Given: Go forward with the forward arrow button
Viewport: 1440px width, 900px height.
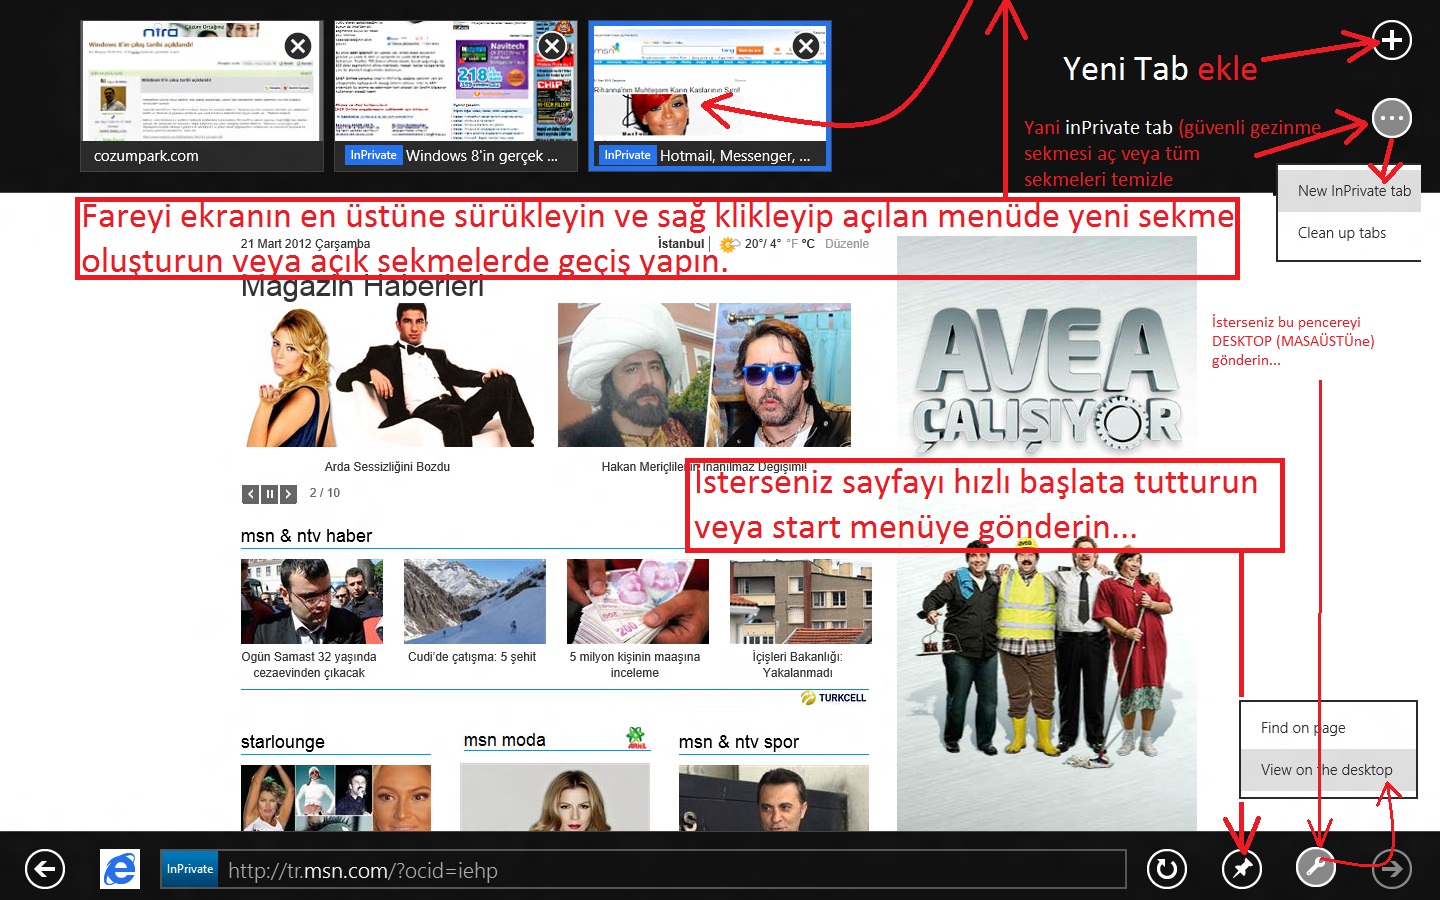Looking at the screenshot, I should [1391, 869].
